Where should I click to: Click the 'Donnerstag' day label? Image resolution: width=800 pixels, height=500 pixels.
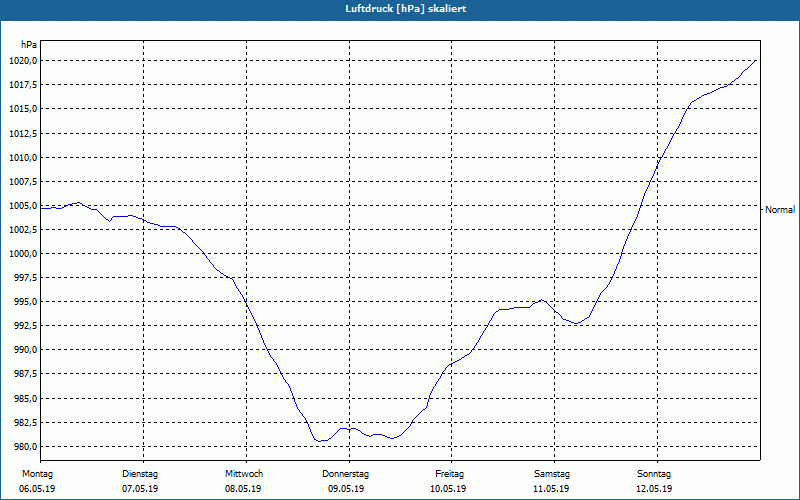(x=345, y=474)
